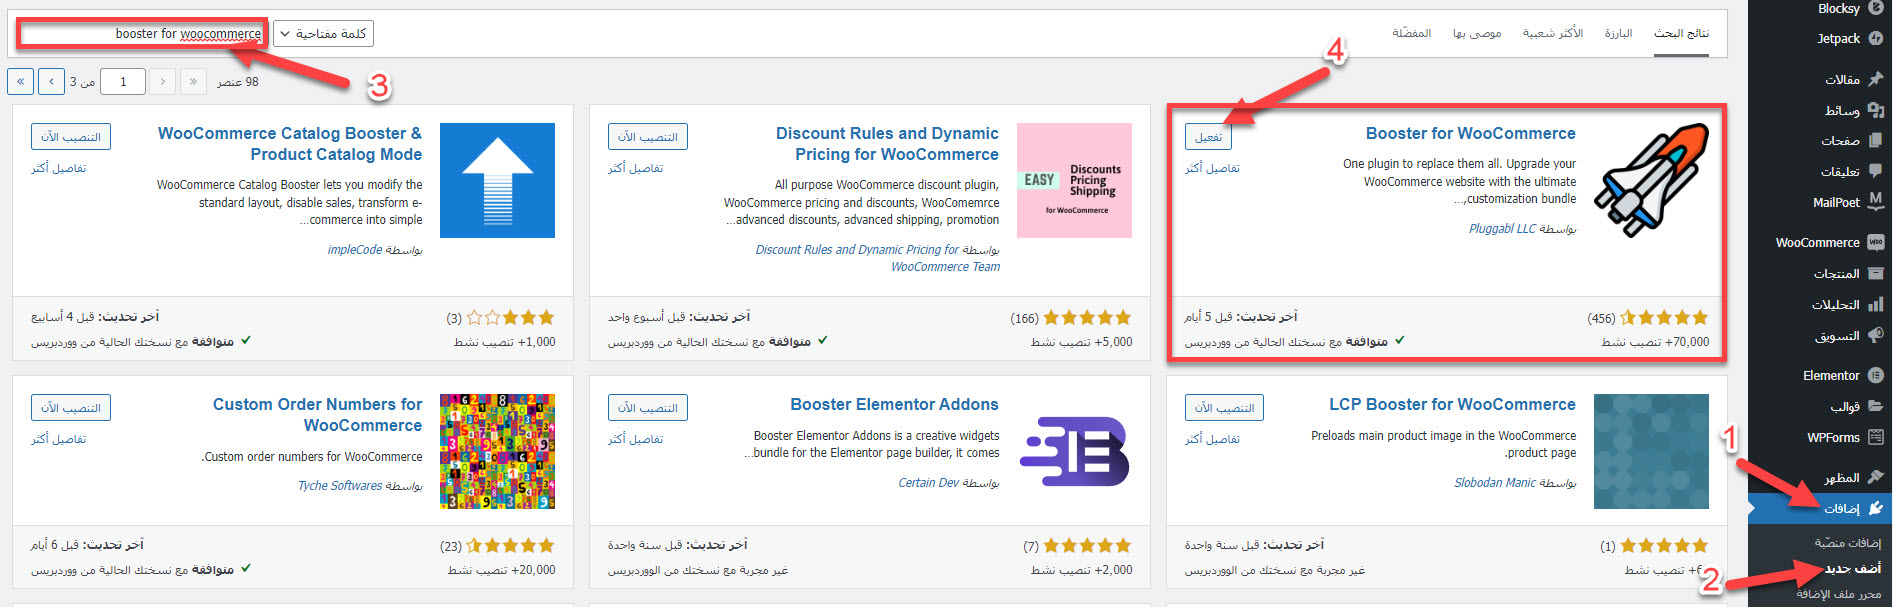The height and width of the screenshot is (609, 1893).
Task: Open WooCommerce menu label in sidebar
Action: pos(1817,242)
